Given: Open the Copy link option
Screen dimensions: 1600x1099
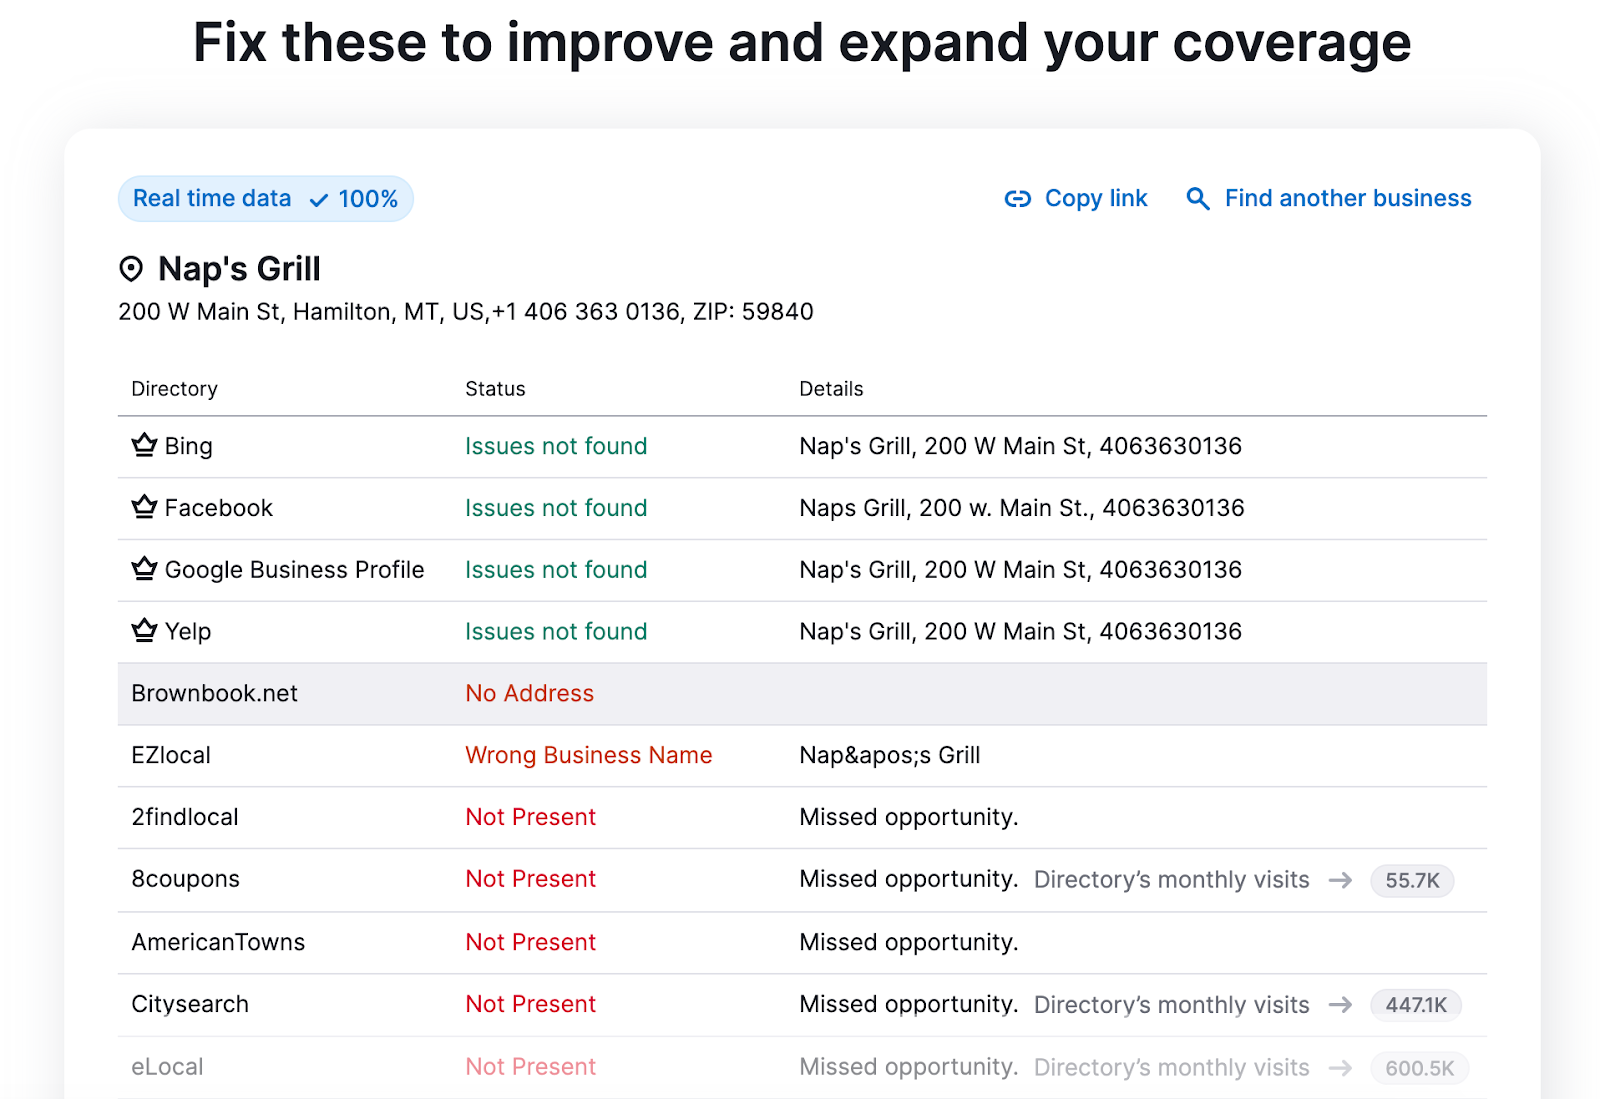Looking at the screenshot, I should click(1095, 198).
